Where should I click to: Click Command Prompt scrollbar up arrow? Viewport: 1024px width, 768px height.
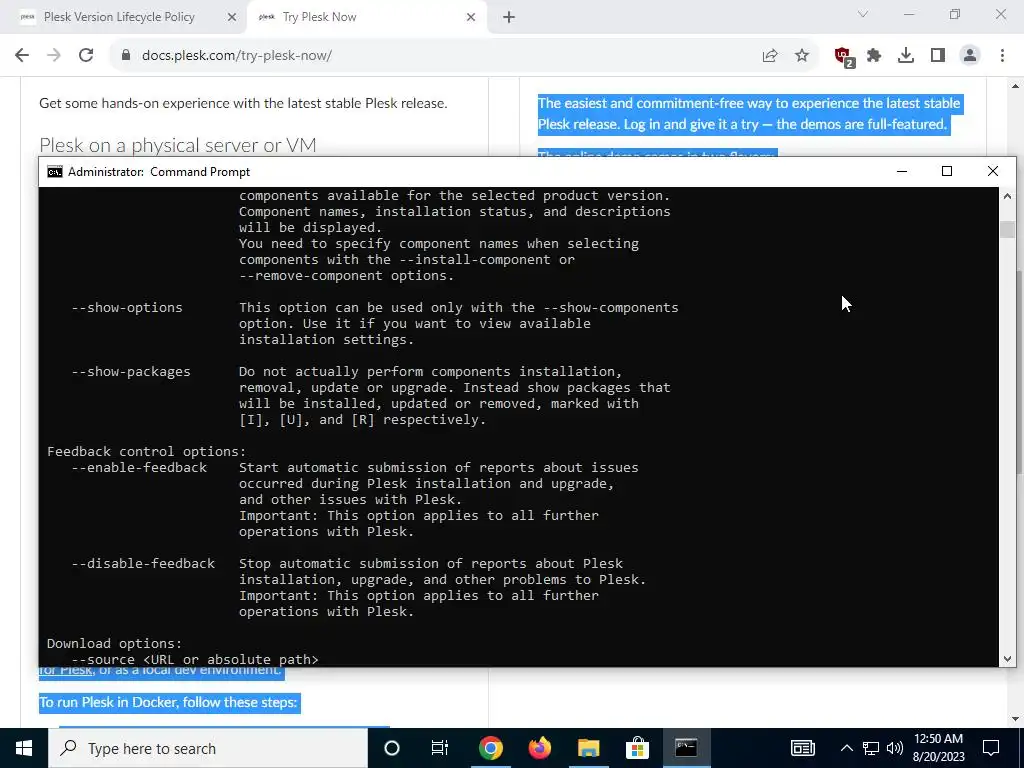(1007, 196)
